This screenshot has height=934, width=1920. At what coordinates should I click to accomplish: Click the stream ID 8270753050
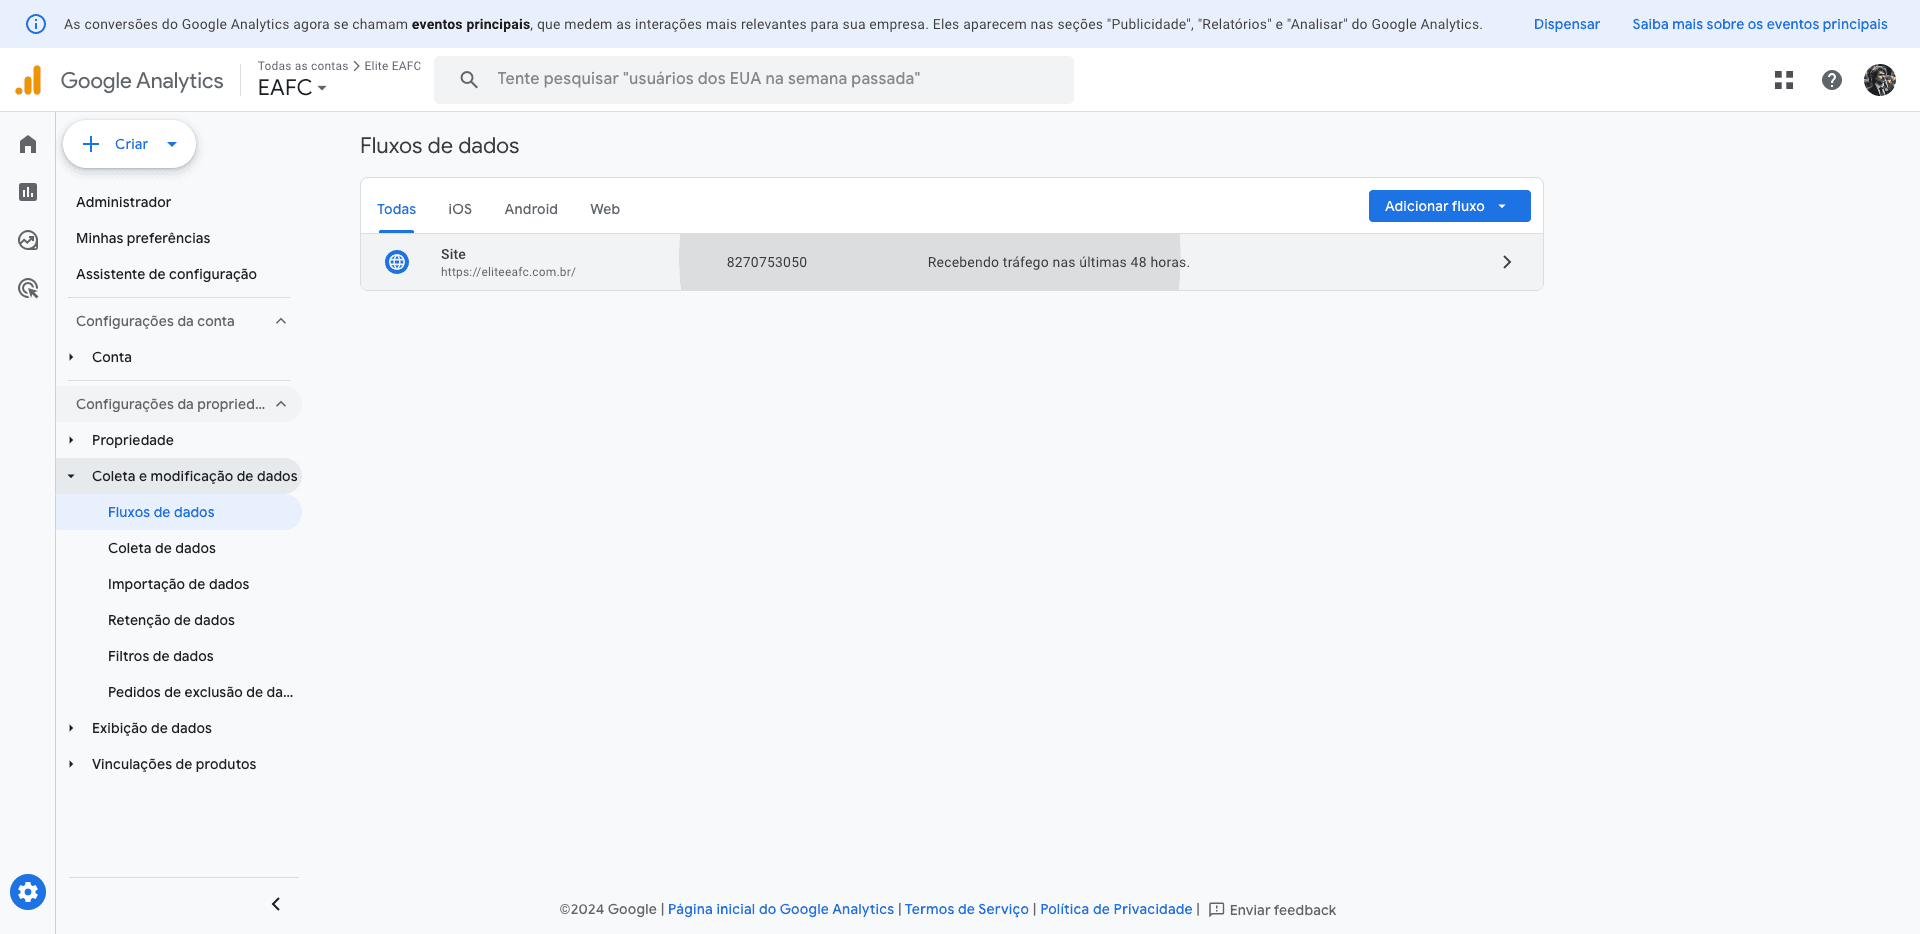coord(767,262)
